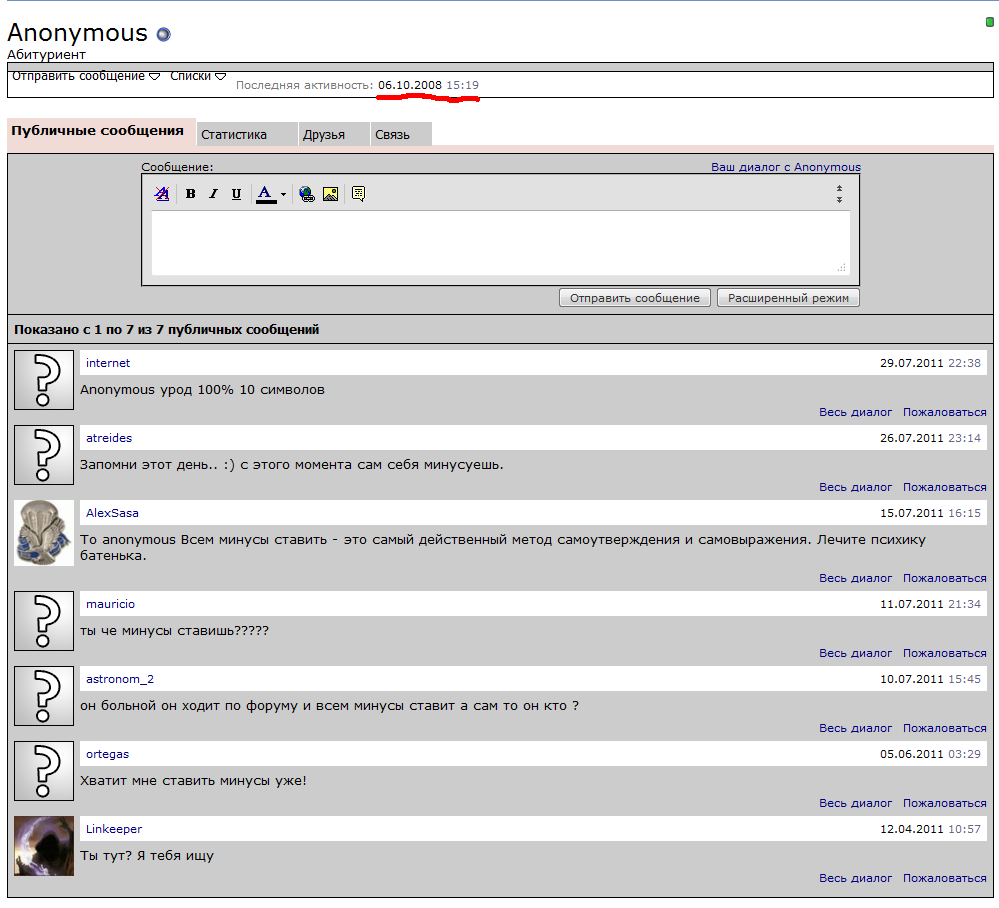Click the online status icon beside Anonymous

[163, 34]
